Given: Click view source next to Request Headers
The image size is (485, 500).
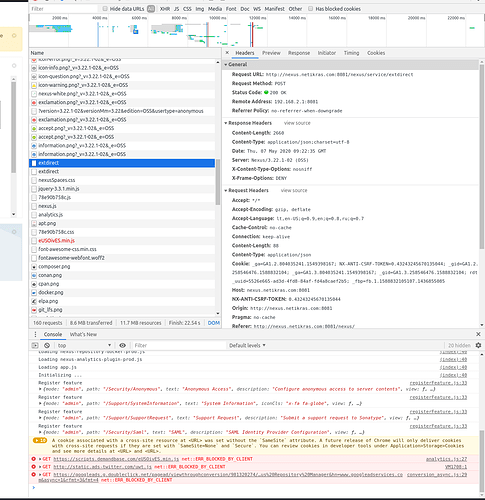Looking at the screenshot, I should point(294,190).
